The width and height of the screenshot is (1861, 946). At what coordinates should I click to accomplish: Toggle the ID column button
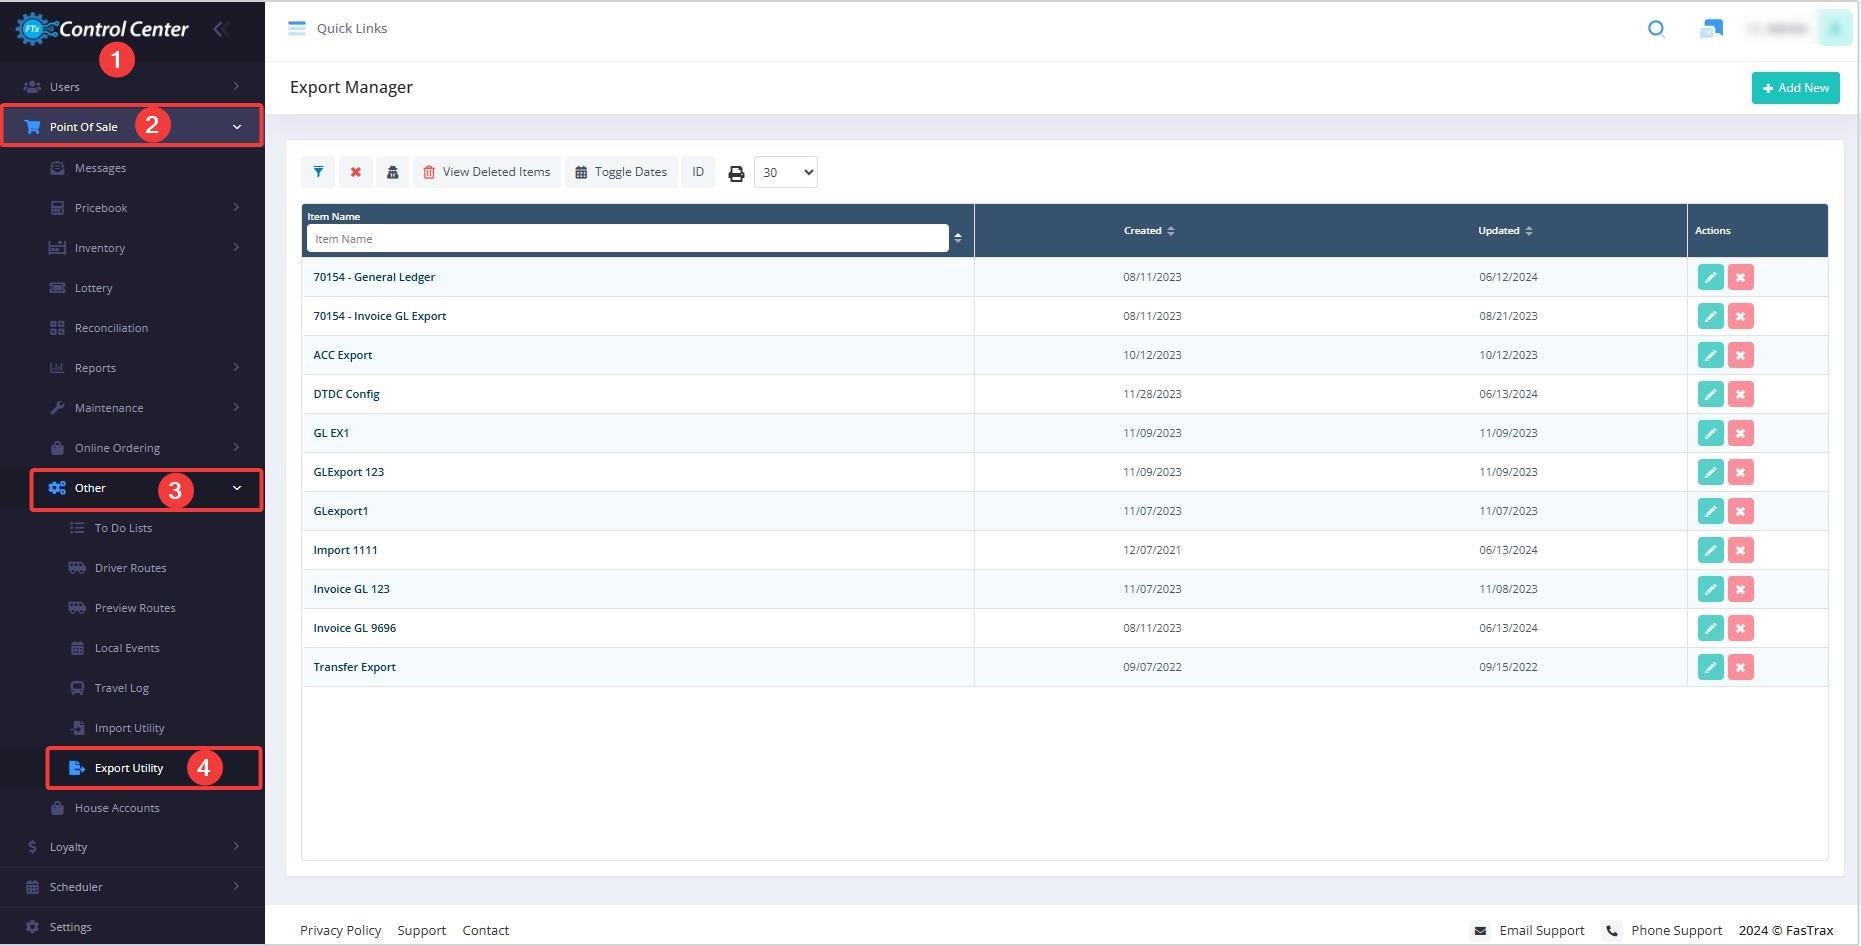coord(698,172)
